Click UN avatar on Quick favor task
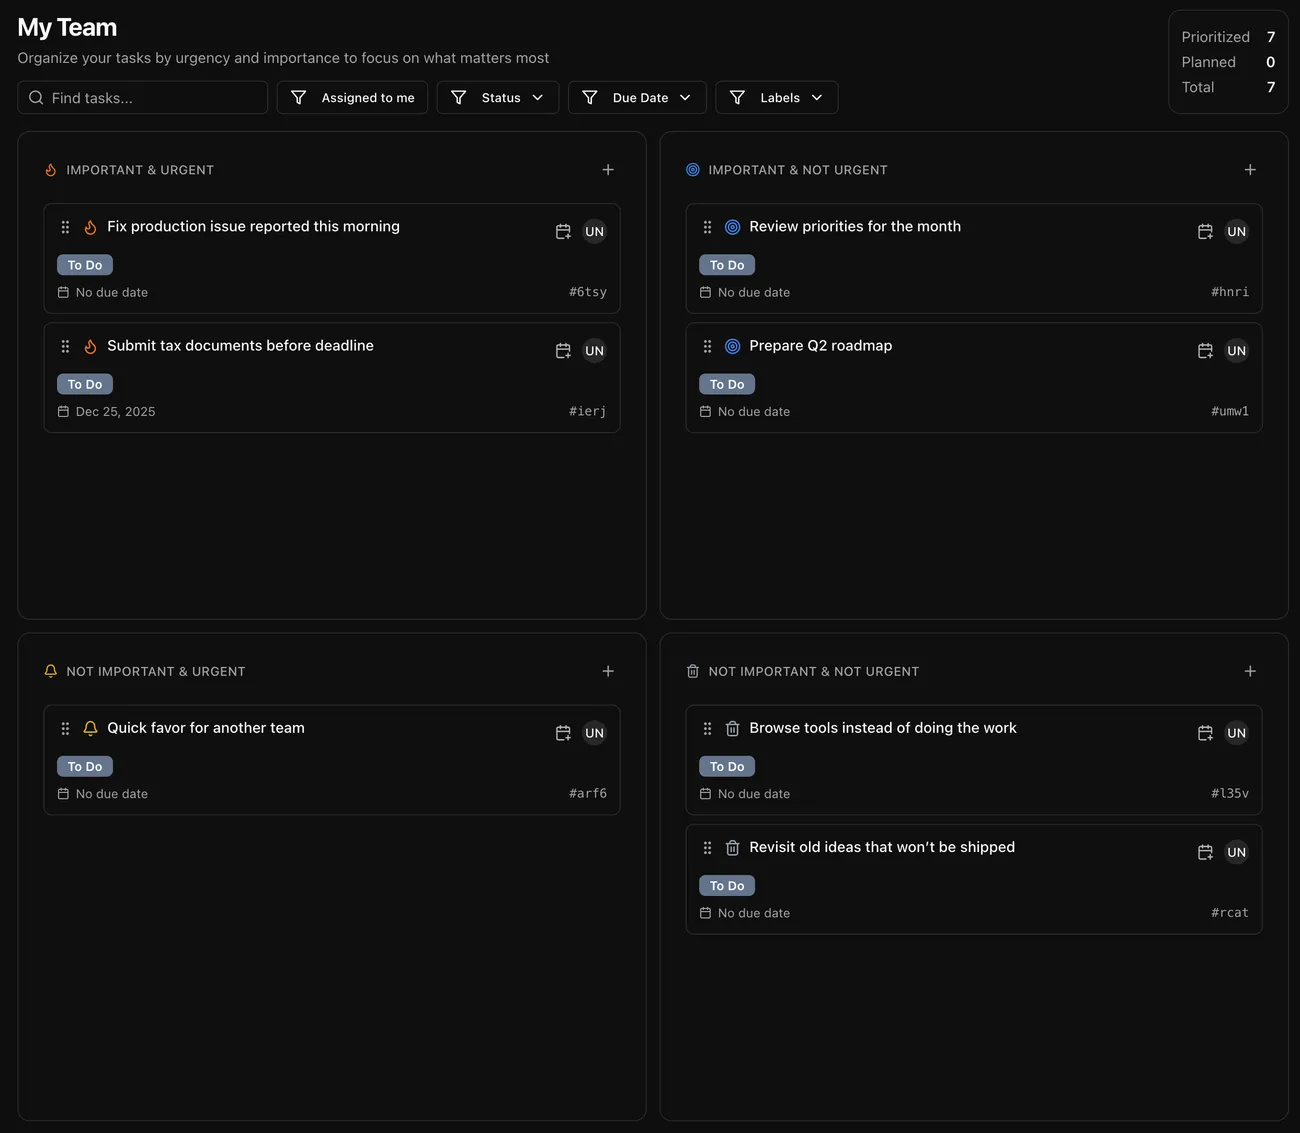 594,733
